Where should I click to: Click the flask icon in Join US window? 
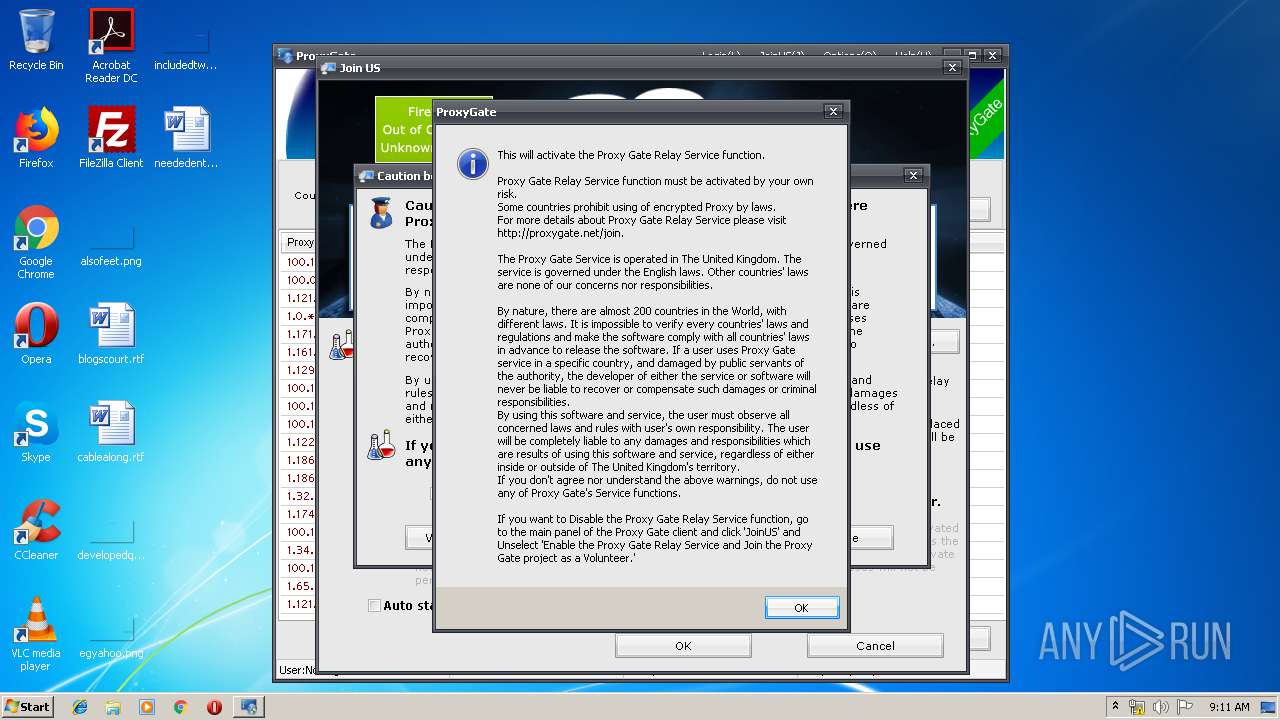tap(341, 345)
